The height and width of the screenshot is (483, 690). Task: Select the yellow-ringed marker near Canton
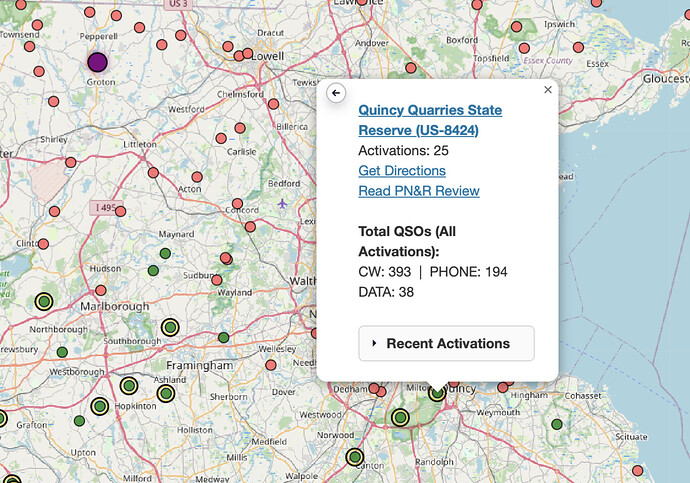354,458
